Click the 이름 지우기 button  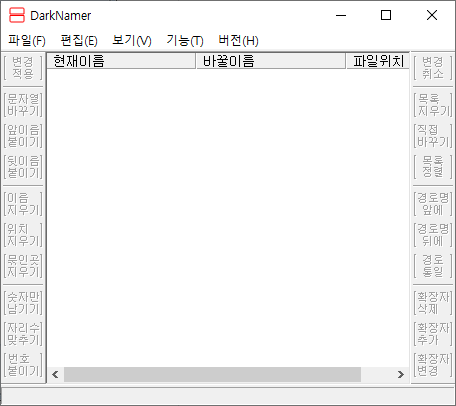tap(23, 204)
